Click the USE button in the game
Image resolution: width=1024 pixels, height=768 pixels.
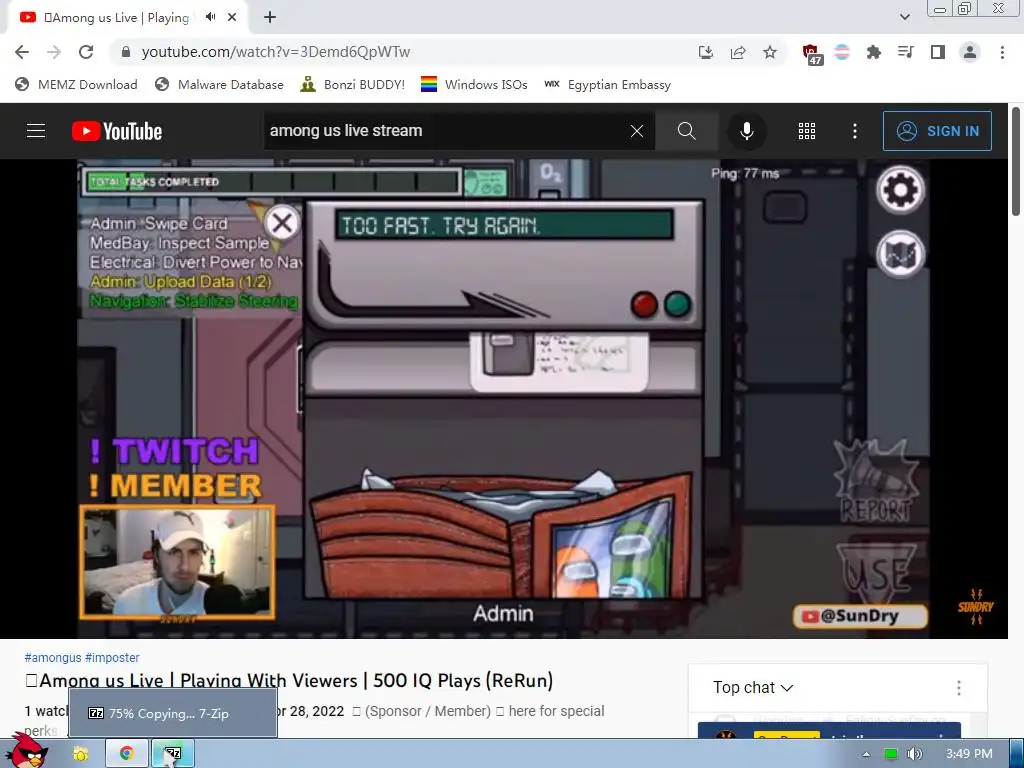875,573
